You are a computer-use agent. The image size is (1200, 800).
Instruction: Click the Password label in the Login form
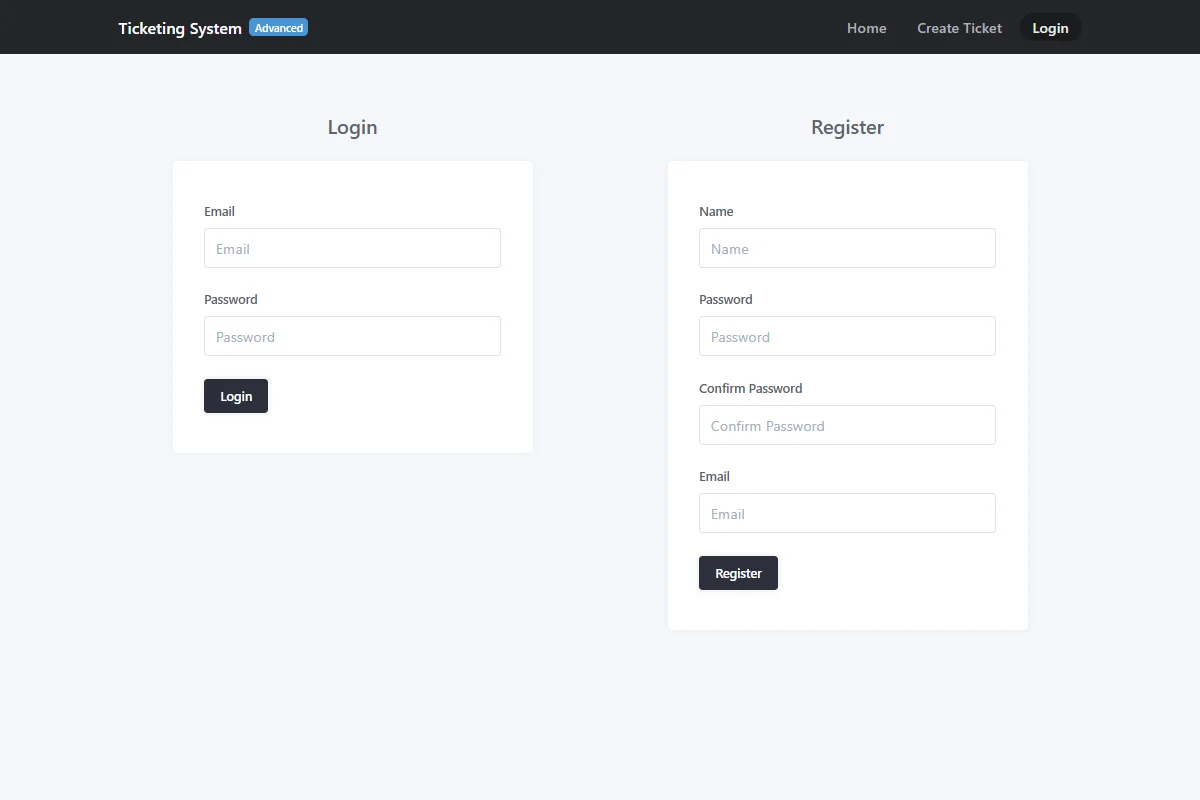[x=231, y=299]
